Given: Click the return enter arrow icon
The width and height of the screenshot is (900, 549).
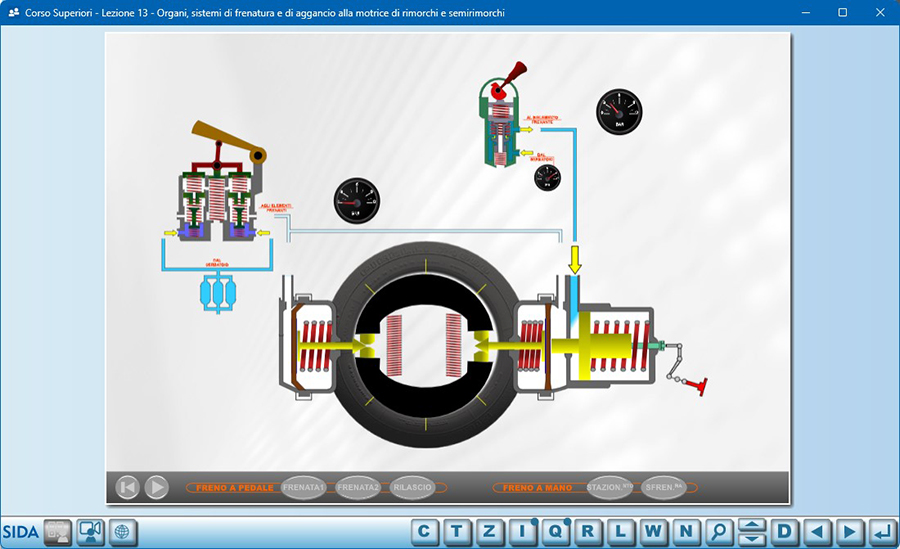Looking at the screenshot, I should [881, 531].
